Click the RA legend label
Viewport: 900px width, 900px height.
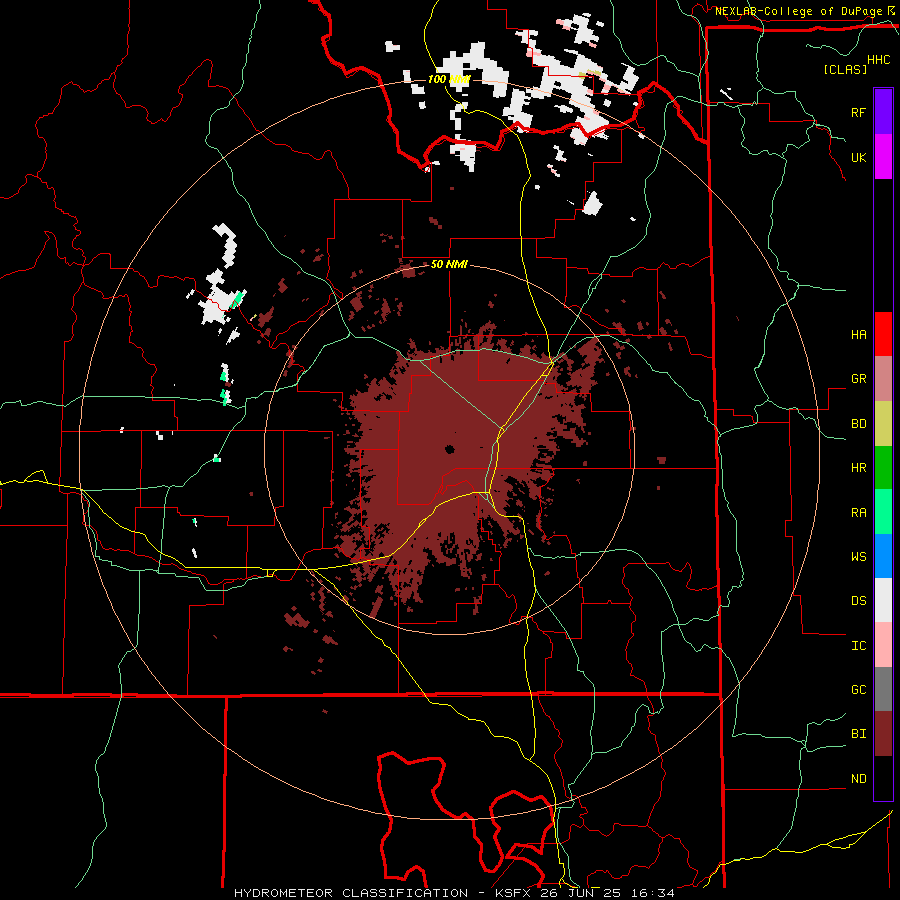[x=858, y=513]
